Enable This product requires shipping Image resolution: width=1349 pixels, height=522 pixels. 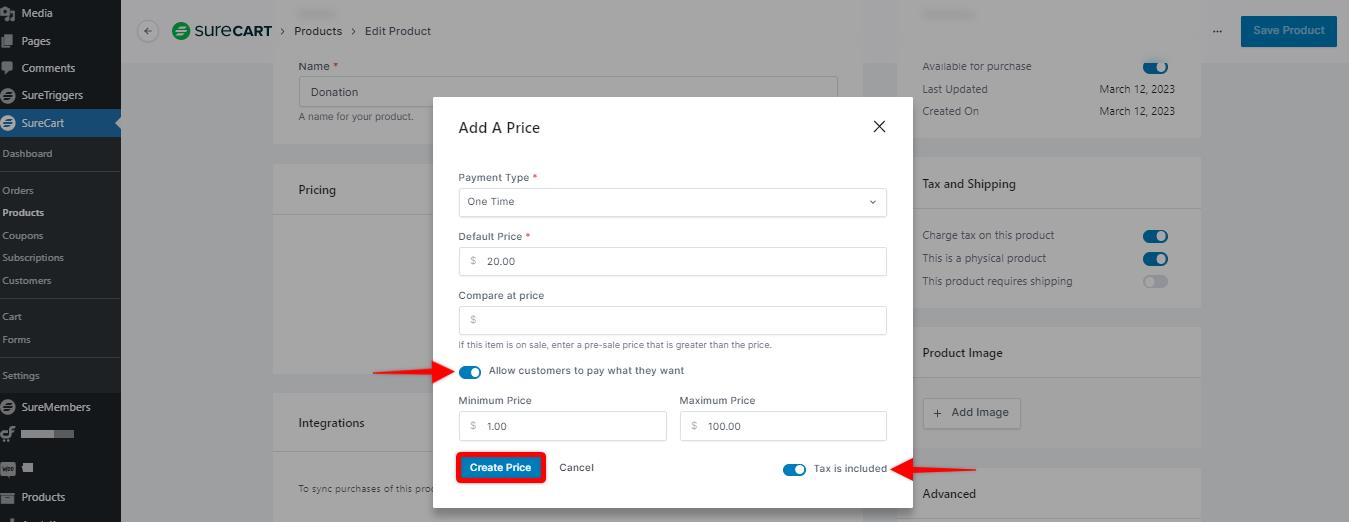[1155, 282]
